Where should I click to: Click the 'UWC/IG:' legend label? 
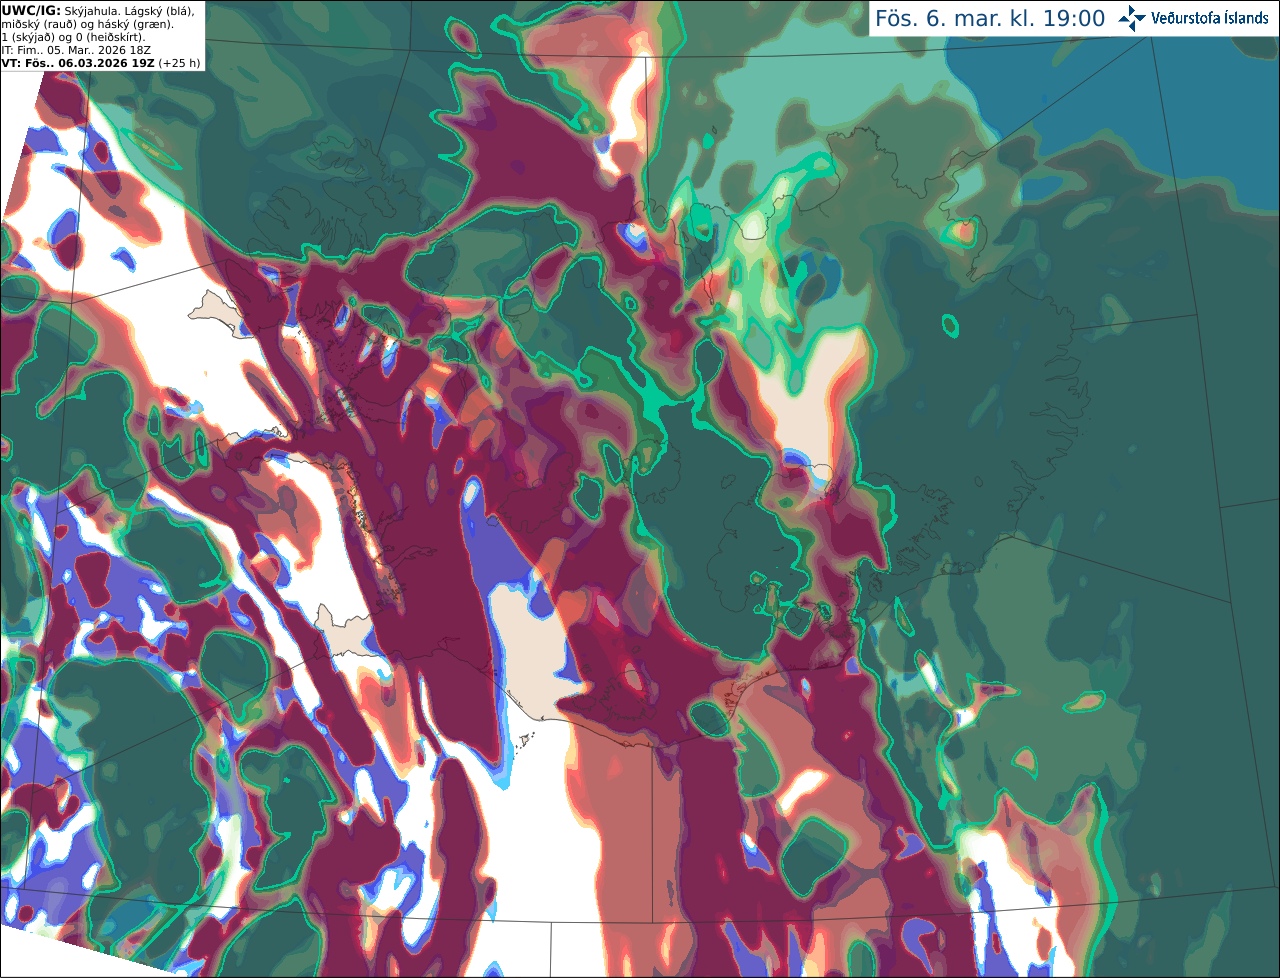point(31,10)
